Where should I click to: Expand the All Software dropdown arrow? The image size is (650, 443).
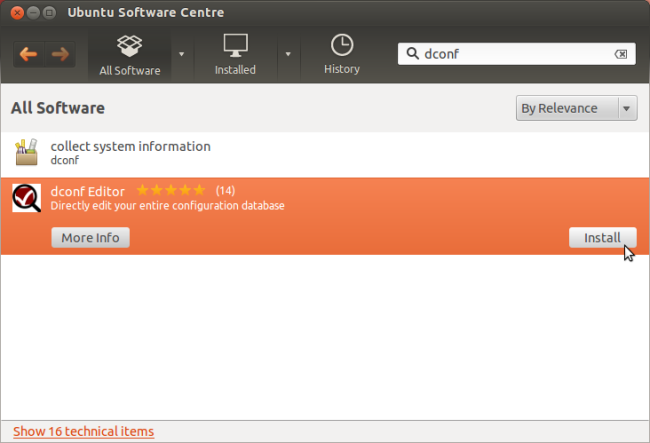tap(182, 54)
